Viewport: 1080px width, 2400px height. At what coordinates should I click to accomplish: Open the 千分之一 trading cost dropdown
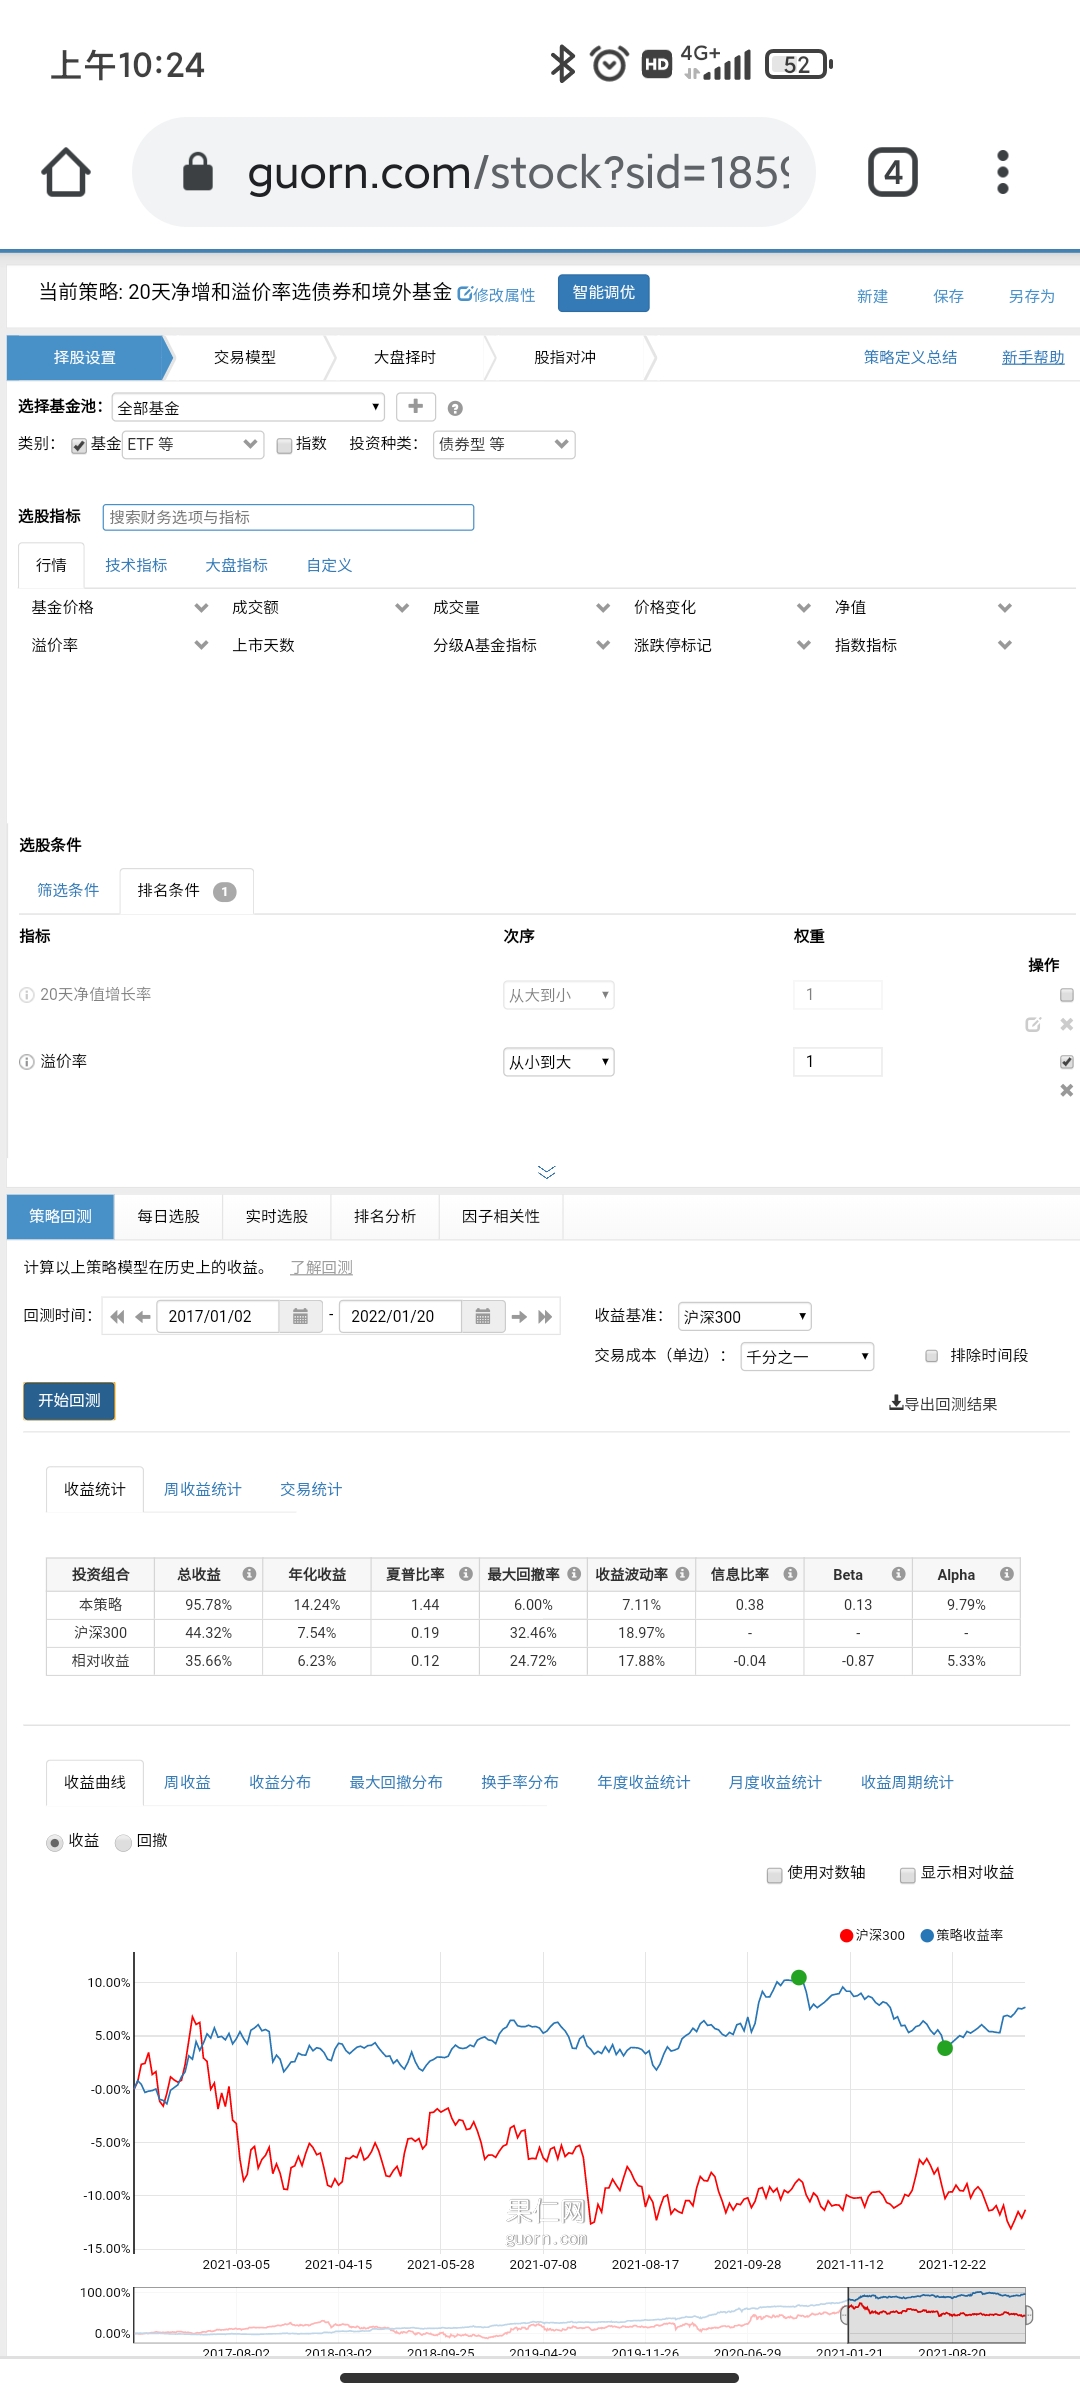click(x=807, y=1357)
